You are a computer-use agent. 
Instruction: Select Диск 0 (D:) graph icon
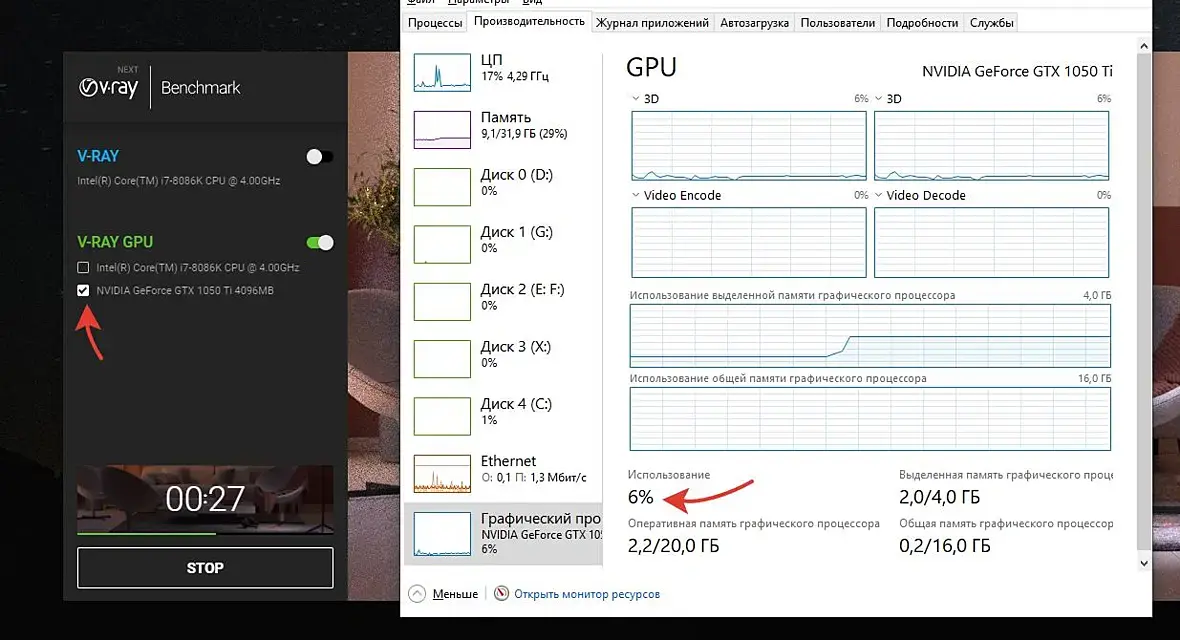point(442,187)
